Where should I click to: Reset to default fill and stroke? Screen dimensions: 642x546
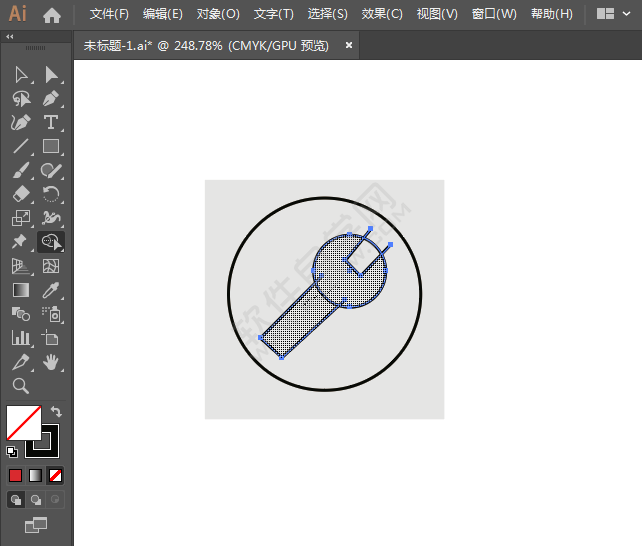(12, 452)
